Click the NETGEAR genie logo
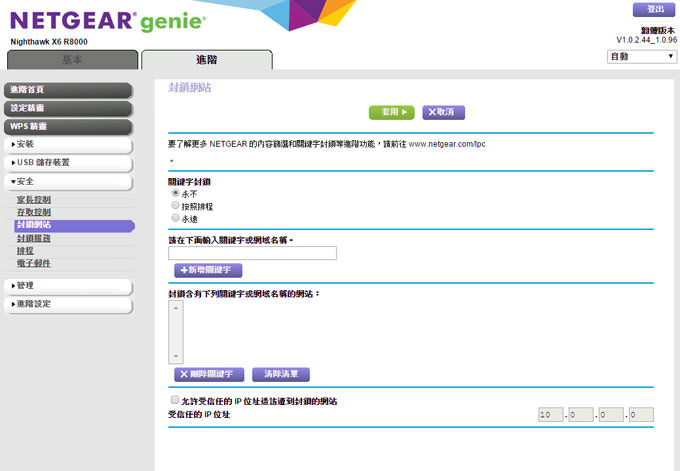 [x=108, y=21]
